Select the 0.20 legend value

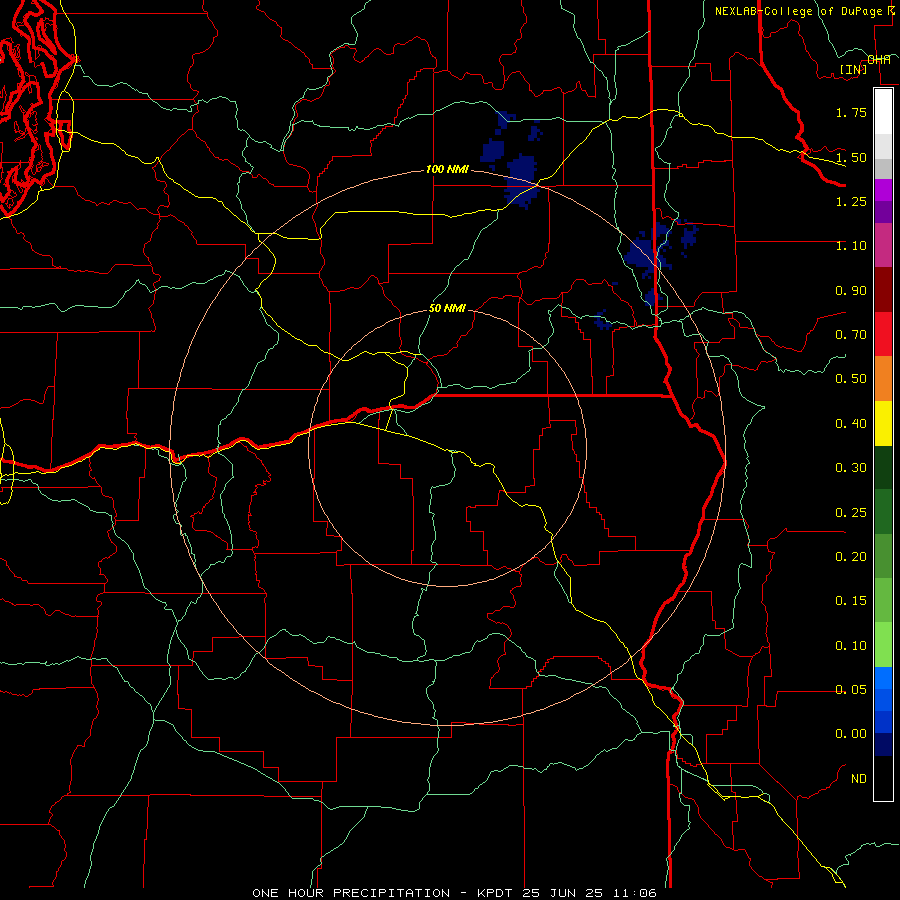(851, 557)
